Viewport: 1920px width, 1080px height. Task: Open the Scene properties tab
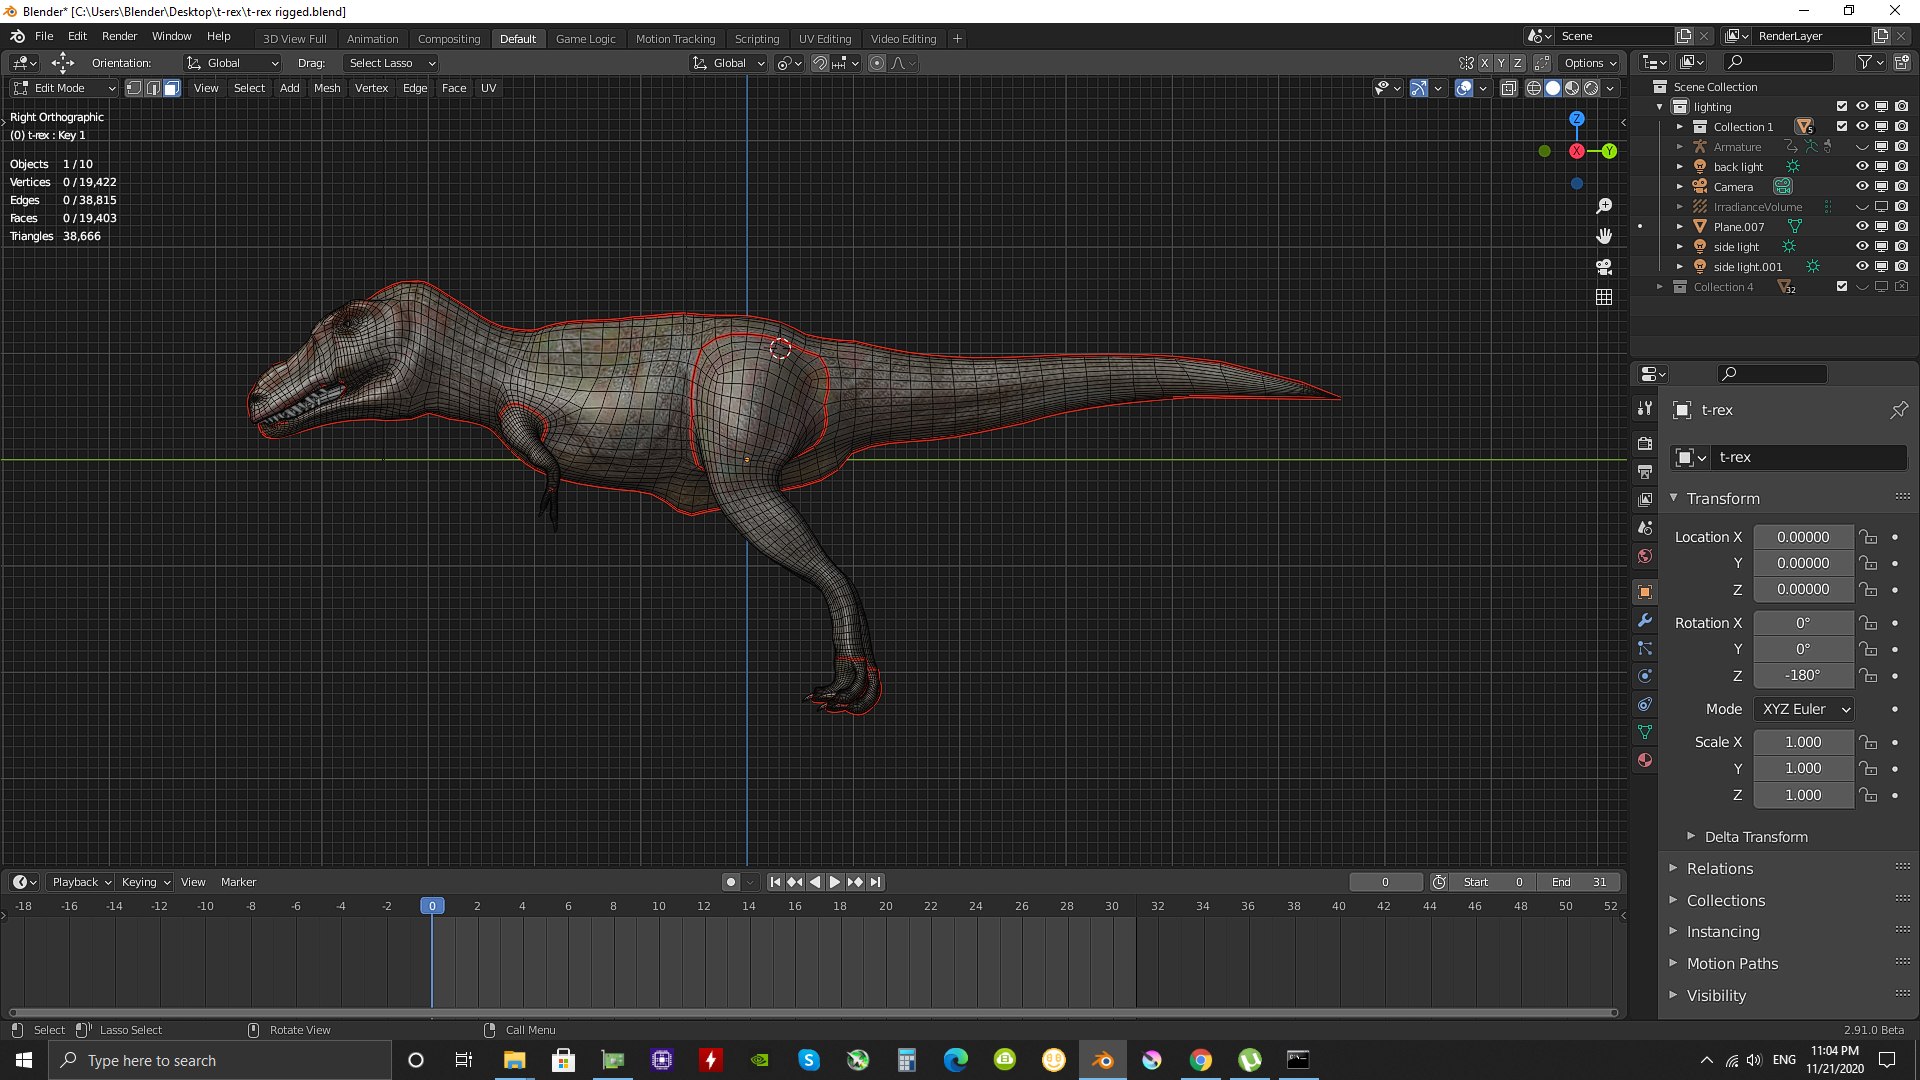[x=1645, y=527]
